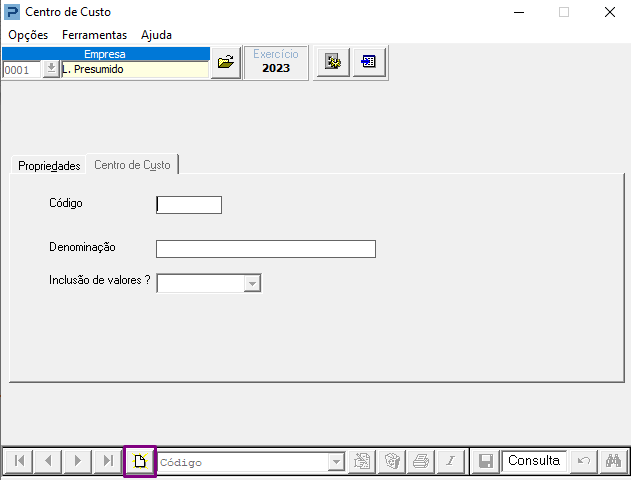Select the Centro de Custo tab
Image resolution: width=631 pixels, height=480 pixels.
pyautogui.click(x=132, y=165)
